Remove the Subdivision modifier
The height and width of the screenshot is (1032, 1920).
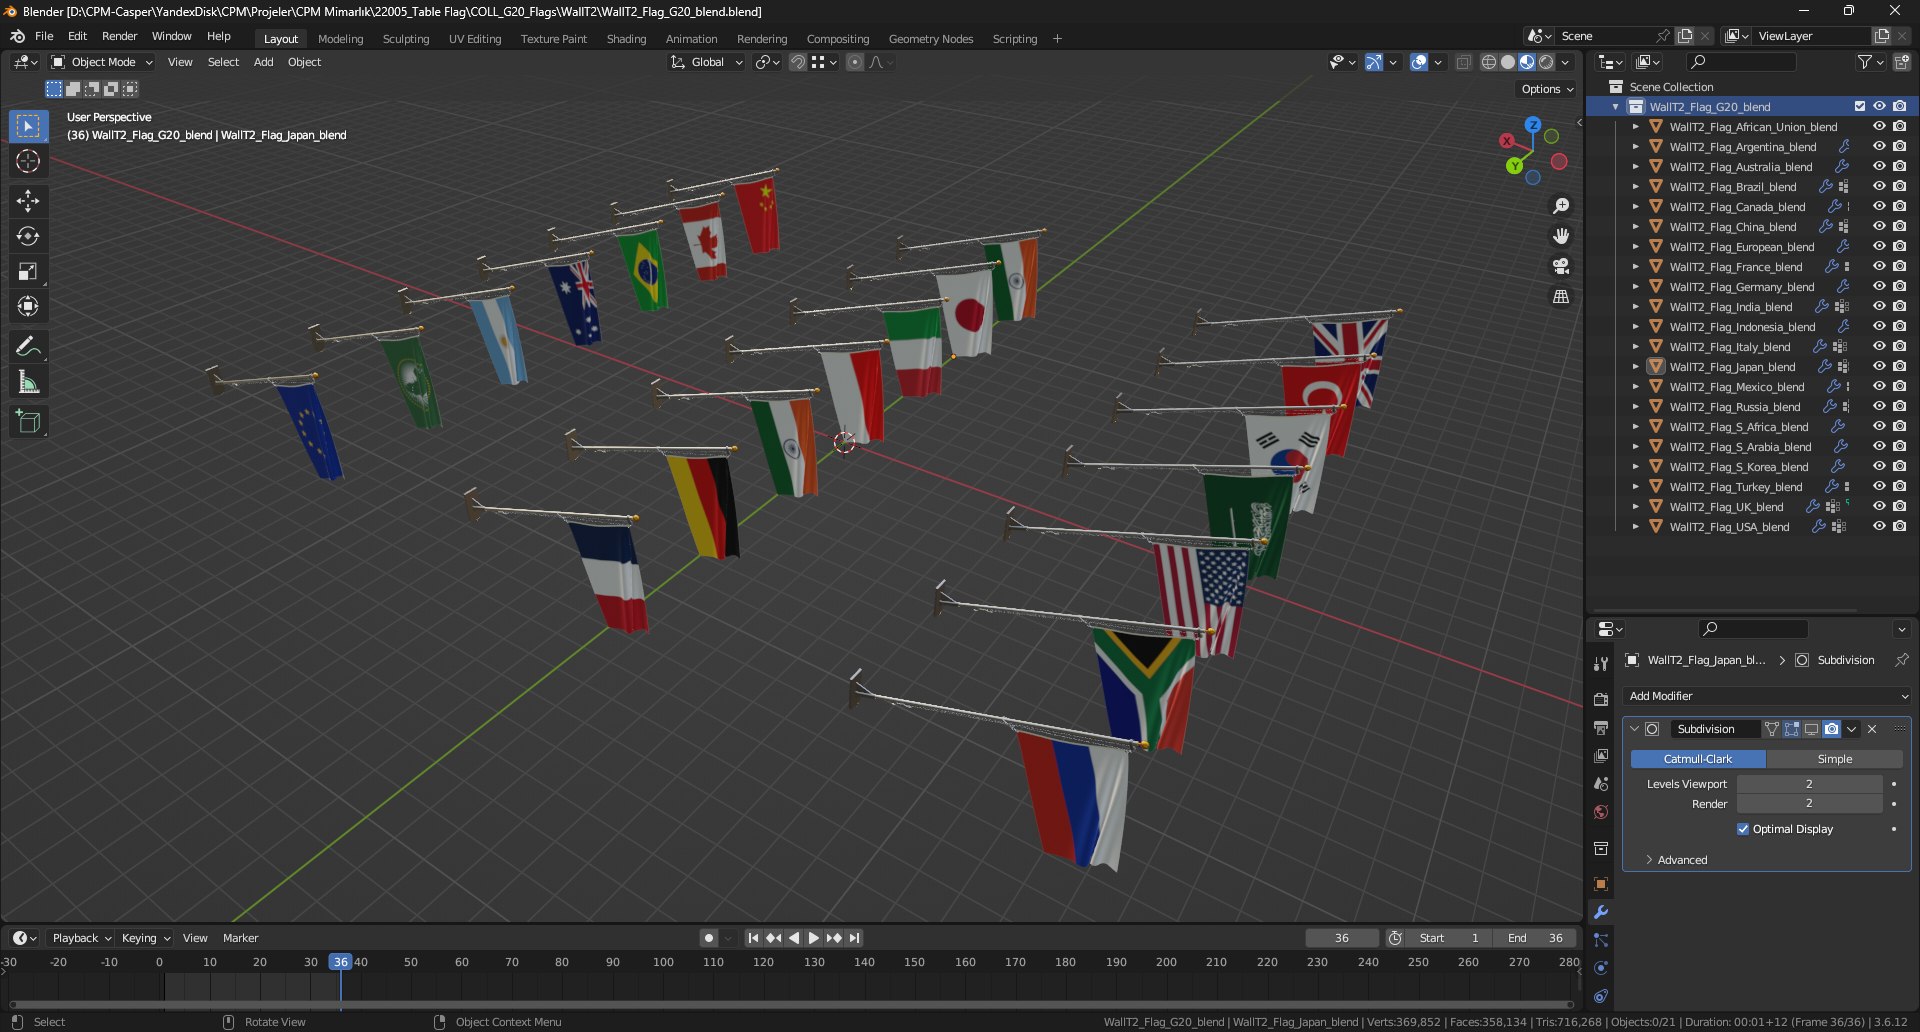[1872, 729]
